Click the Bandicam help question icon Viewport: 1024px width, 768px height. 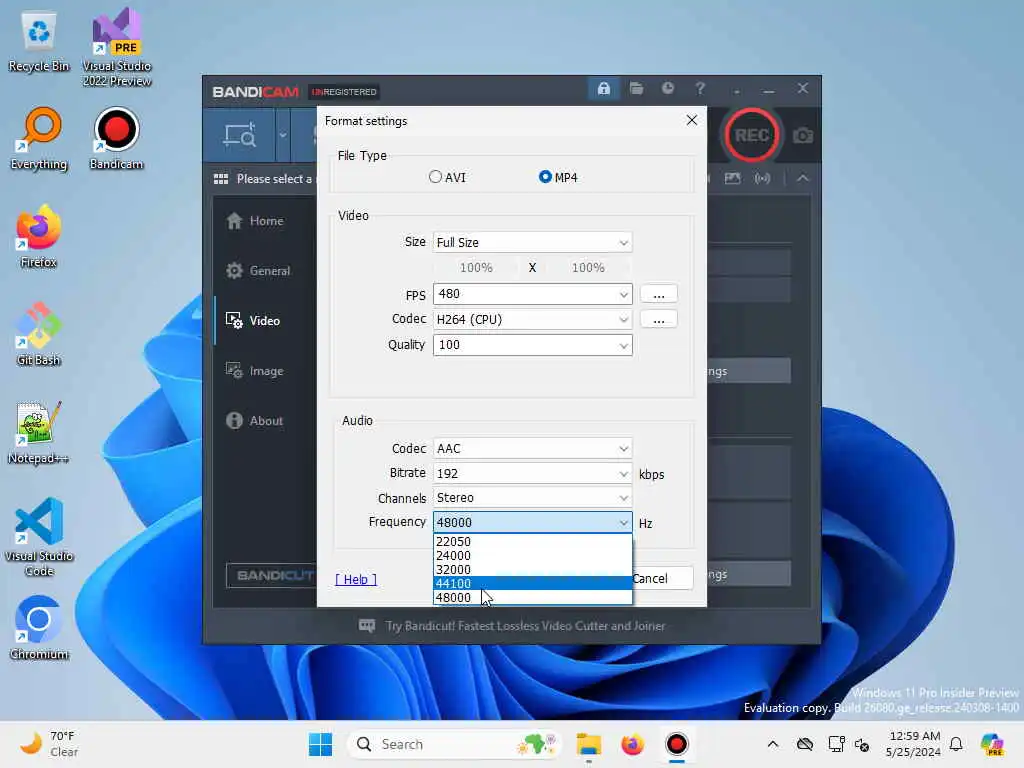[x=700, y=88]
